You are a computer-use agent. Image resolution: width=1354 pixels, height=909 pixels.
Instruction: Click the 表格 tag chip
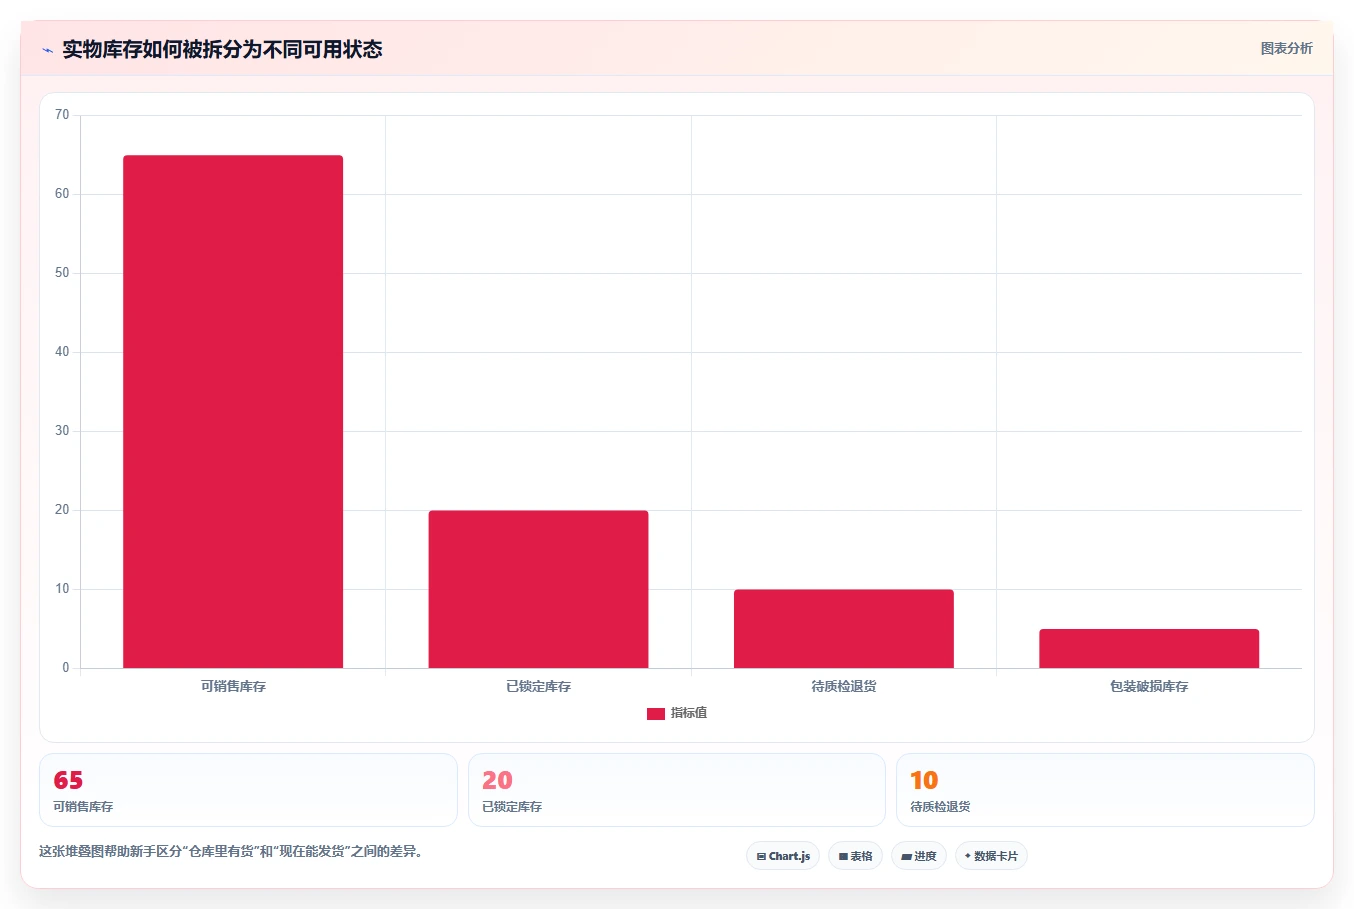click(x=855, y=856)
